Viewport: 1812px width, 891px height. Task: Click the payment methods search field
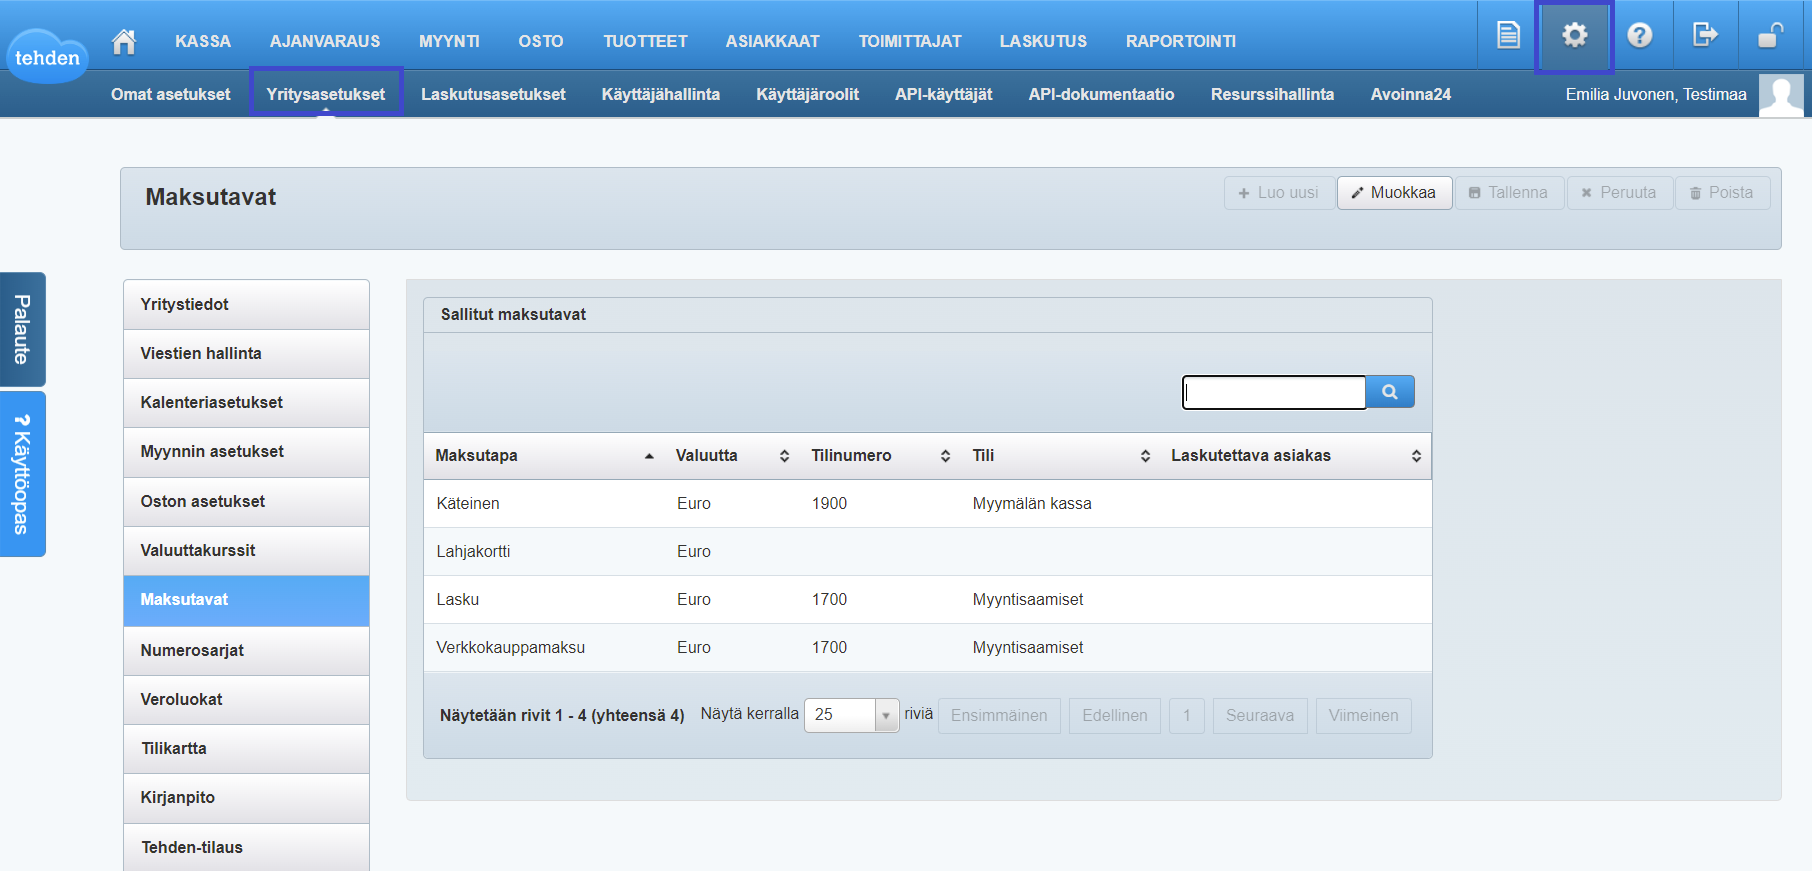(1273, 392)
